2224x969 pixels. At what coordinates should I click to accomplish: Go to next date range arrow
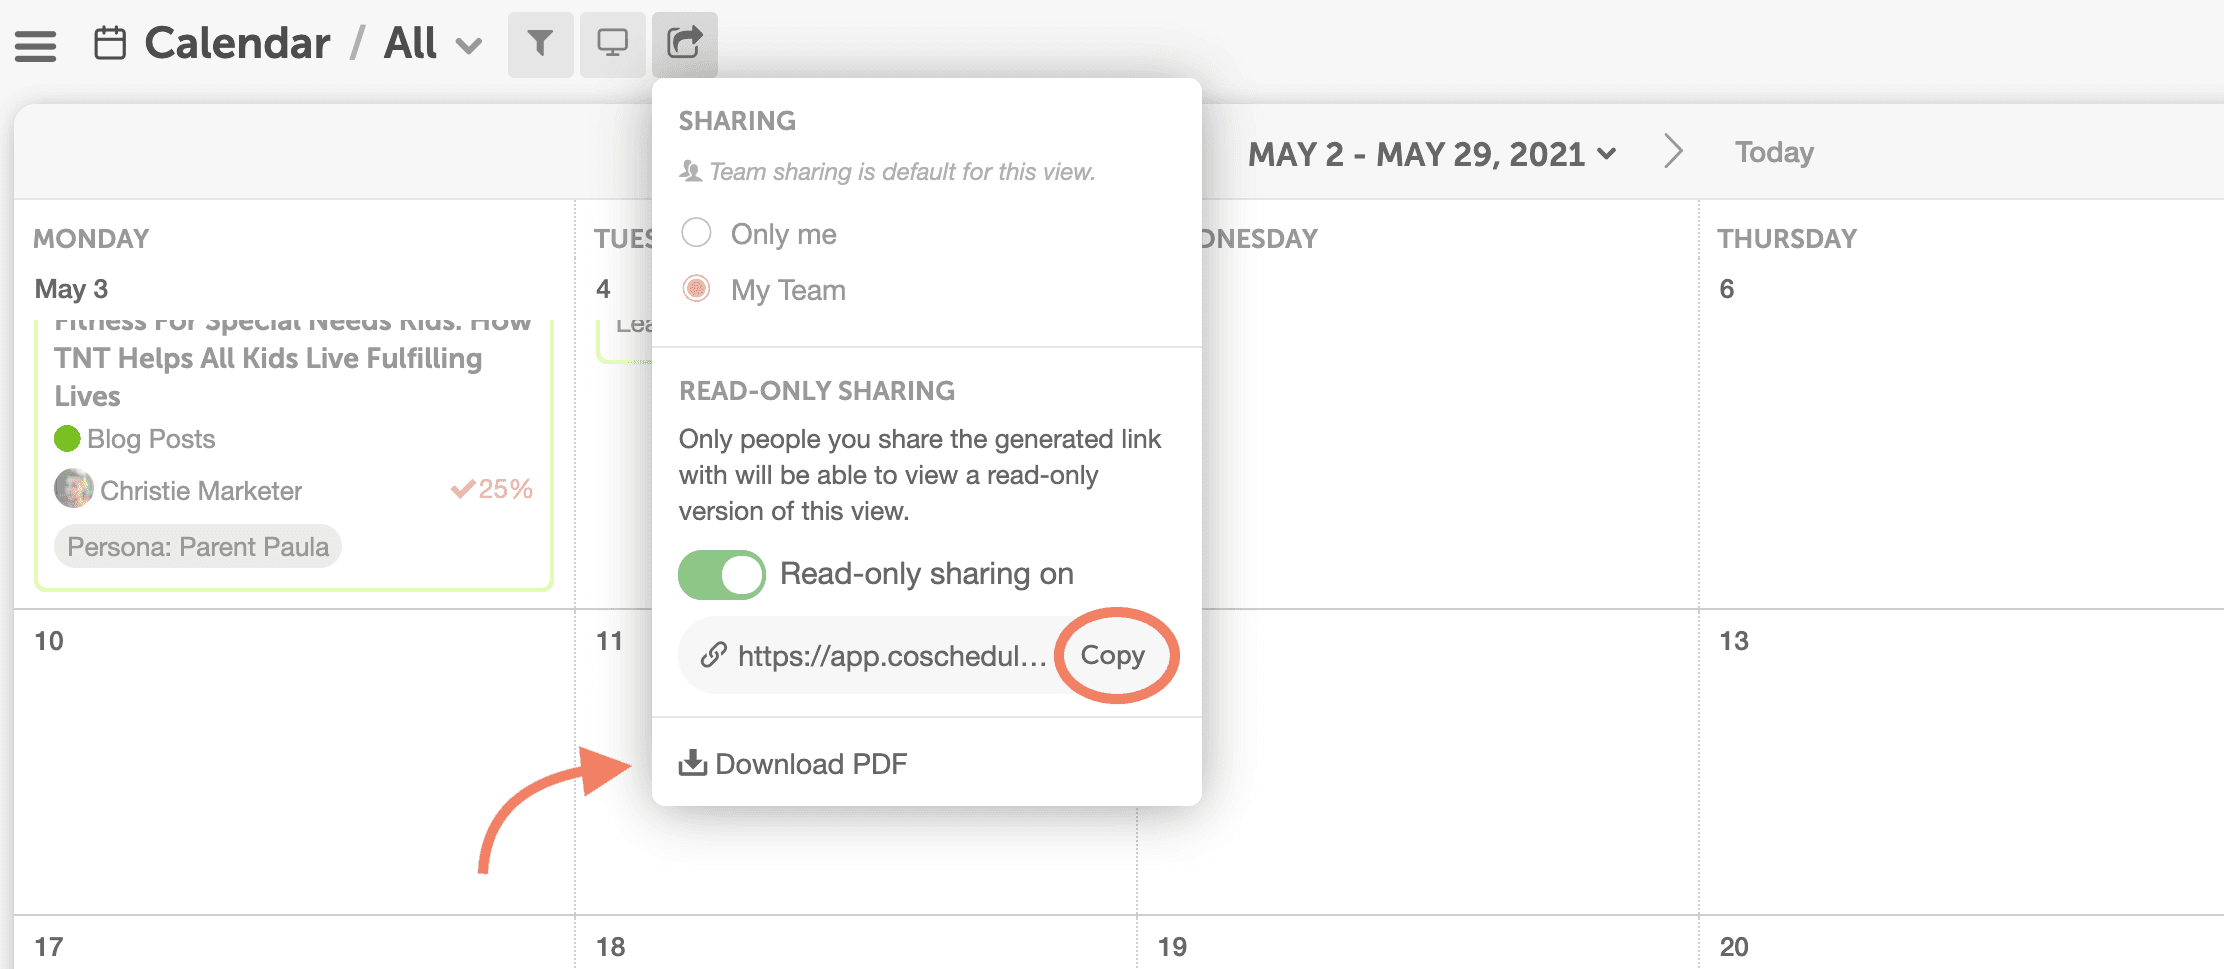1673,152
